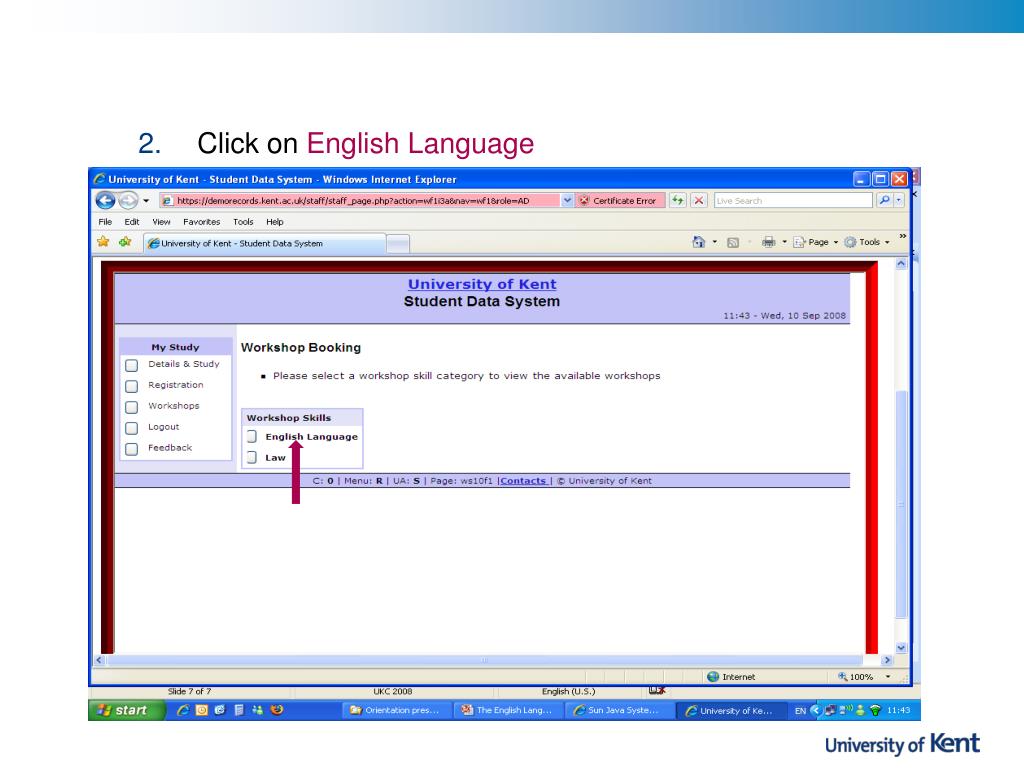This screenshot has height=768, width=1024.
Task: Open the Contacts footer link
Action: (523, 481)
